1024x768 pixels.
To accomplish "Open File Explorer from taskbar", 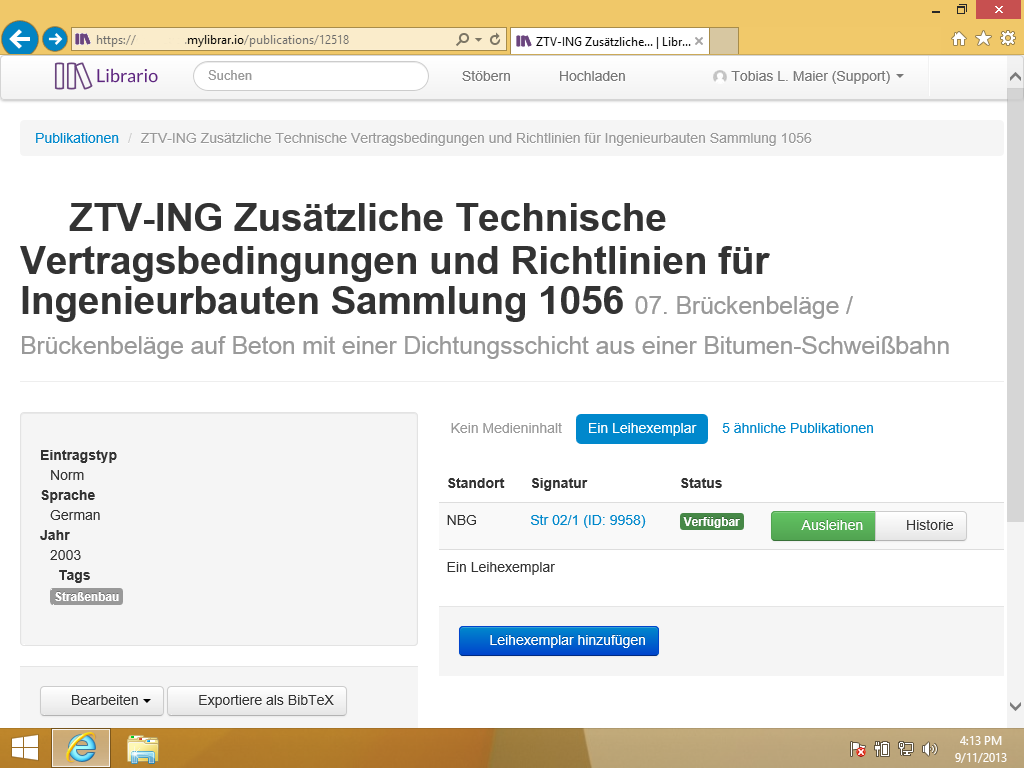I will 143,748.
